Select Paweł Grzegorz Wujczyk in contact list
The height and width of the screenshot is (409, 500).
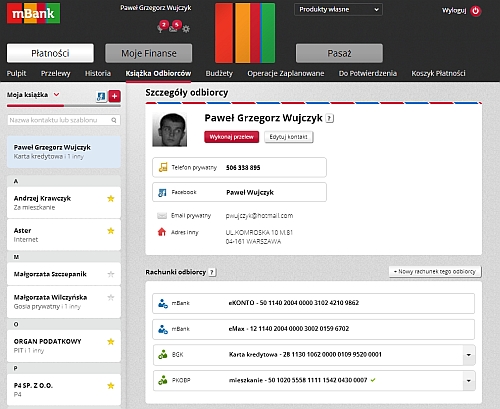(x=64, y=152)
